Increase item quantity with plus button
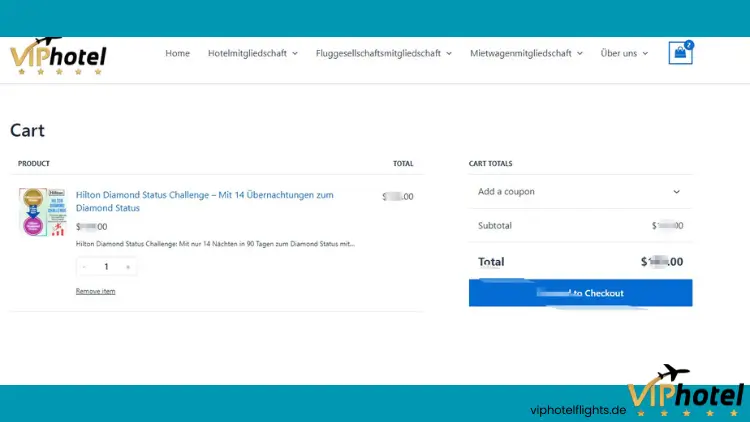Screen dimensions: 750x422 pos(128,267)
